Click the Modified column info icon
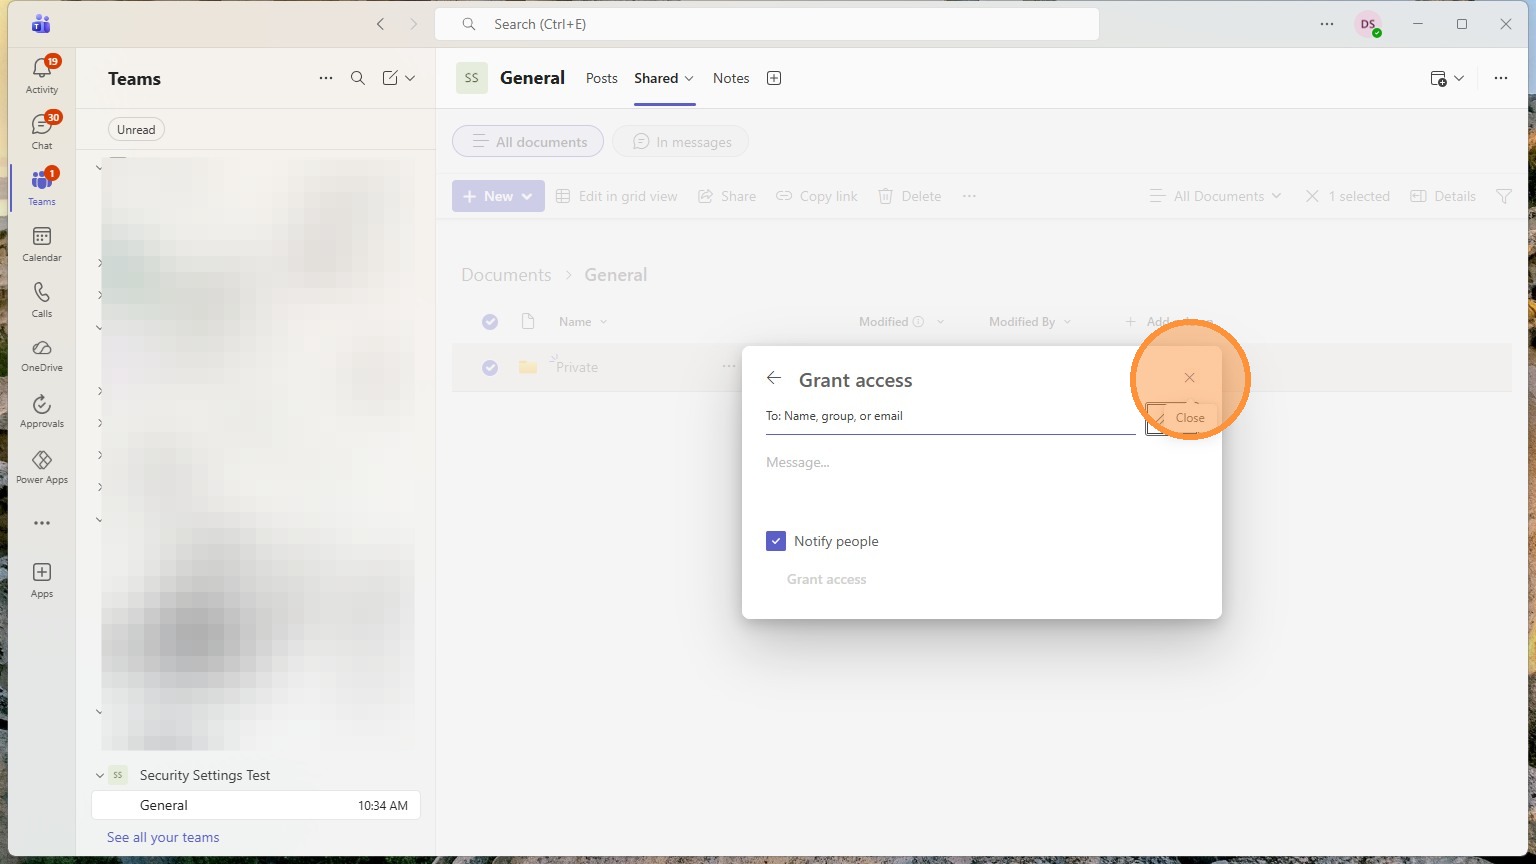This screenshot has width=1536, height=864. [x=918, y=322]
